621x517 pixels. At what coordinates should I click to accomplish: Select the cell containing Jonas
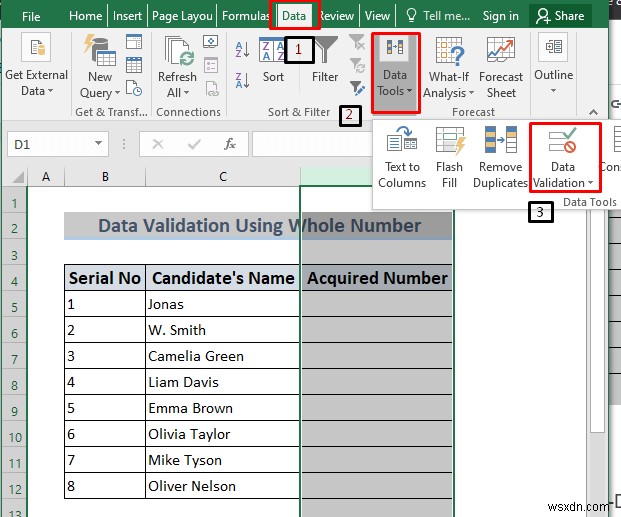(x=223, y=304)
